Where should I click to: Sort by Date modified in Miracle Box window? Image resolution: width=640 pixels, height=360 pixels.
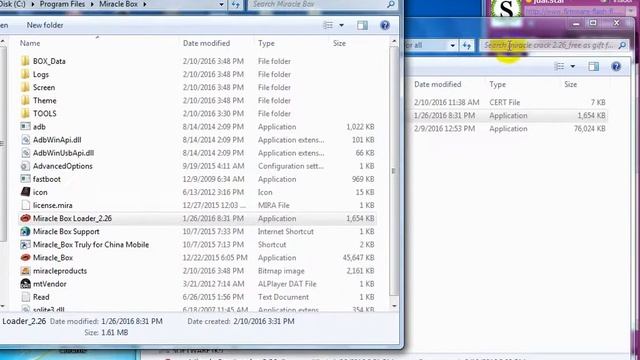point(207,43)
